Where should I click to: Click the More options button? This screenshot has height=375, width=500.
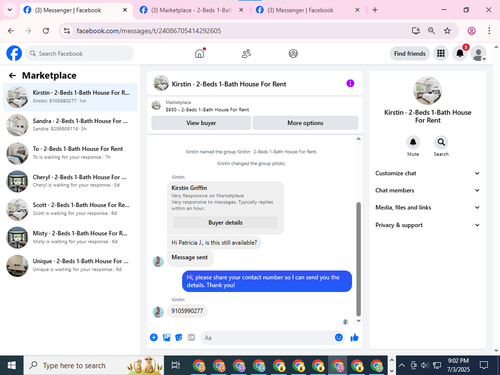click(305, 123)
